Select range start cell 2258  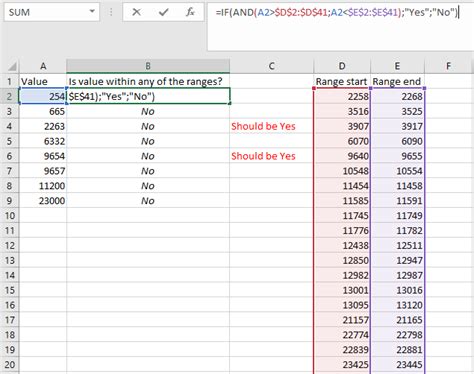pyautogui.click(x=342, y=96)
